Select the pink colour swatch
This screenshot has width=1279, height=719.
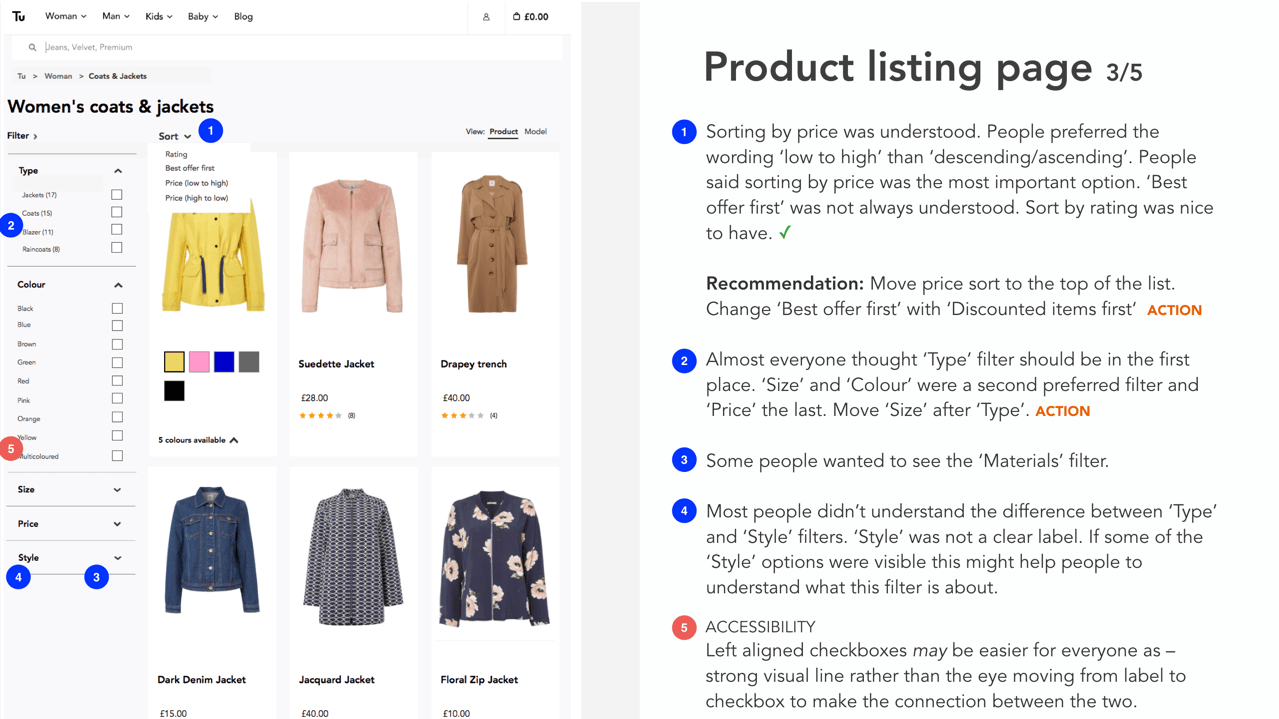199,362
